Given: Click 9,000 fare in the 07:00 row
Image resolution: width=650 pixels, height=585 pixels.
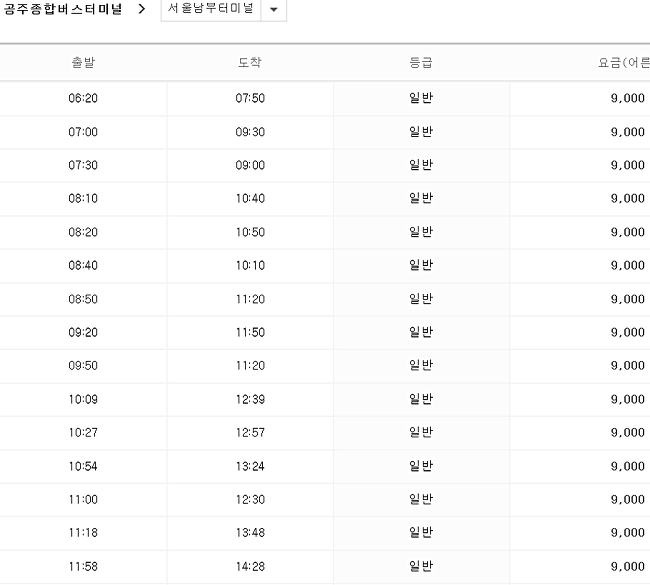Looking at the screenshot, I should coord(628,132).
